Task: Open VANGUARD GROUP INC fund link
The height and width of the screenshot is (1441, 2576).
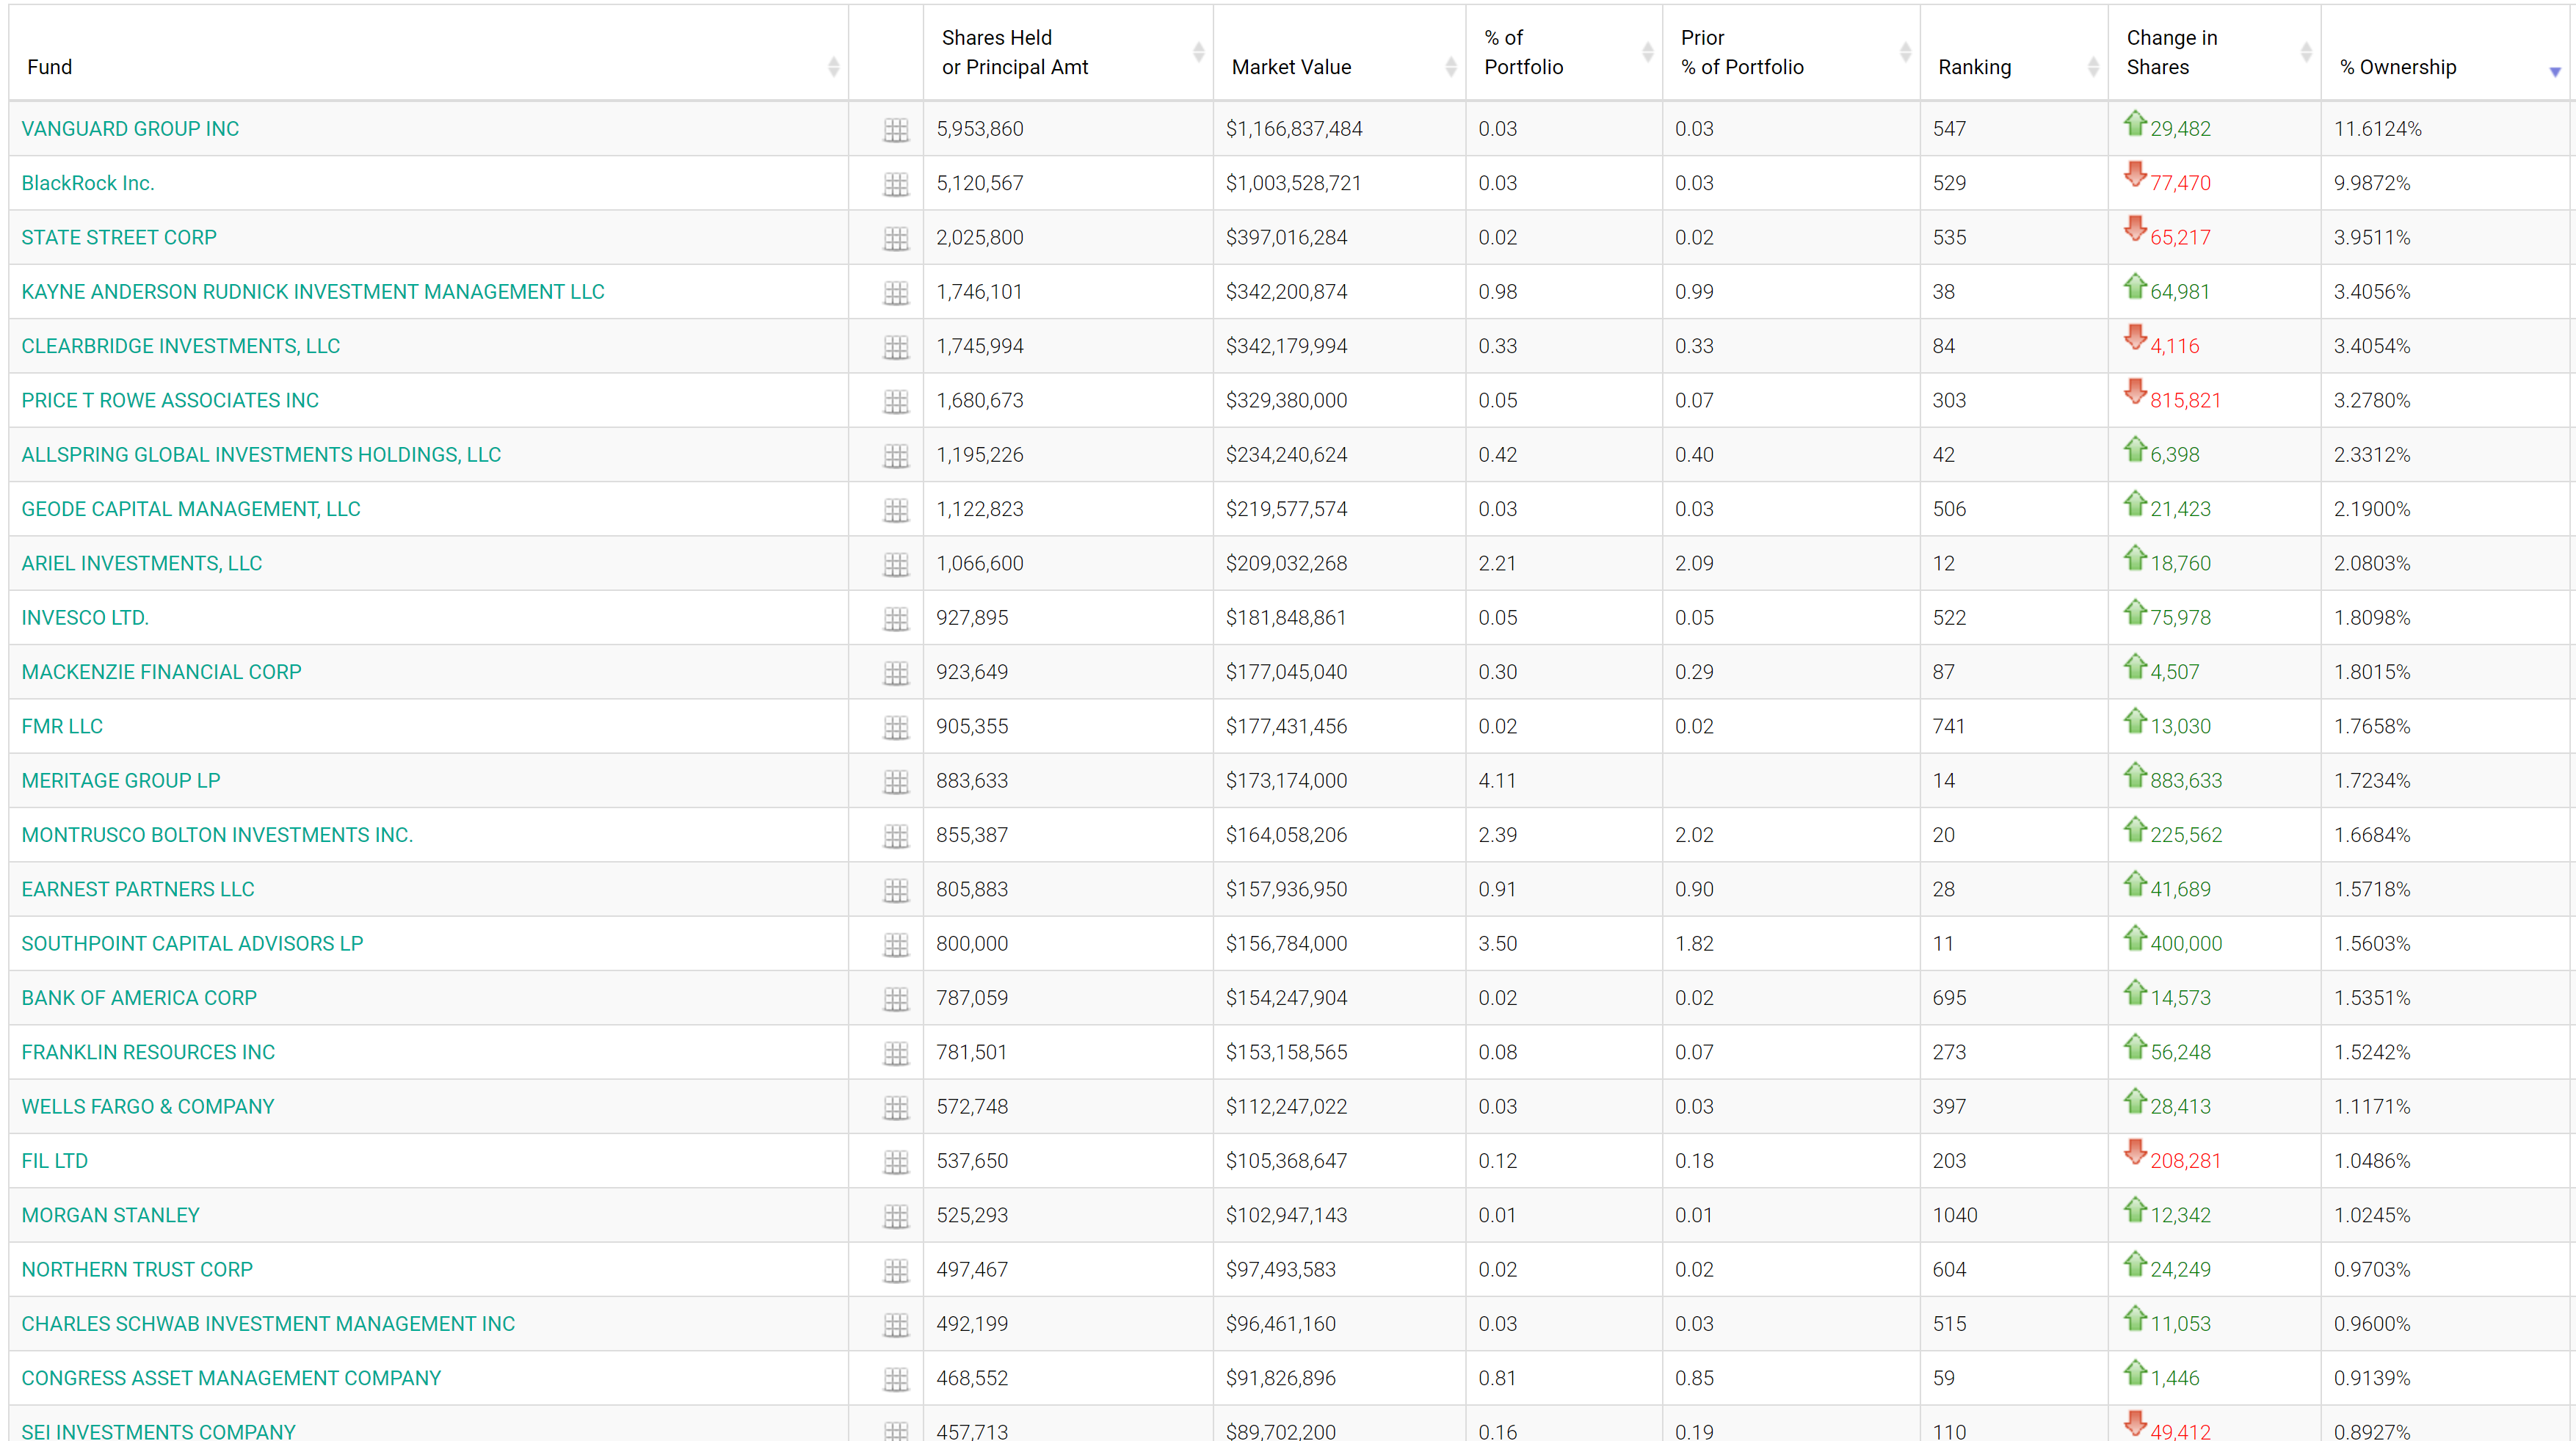Action: coord(130,129)
